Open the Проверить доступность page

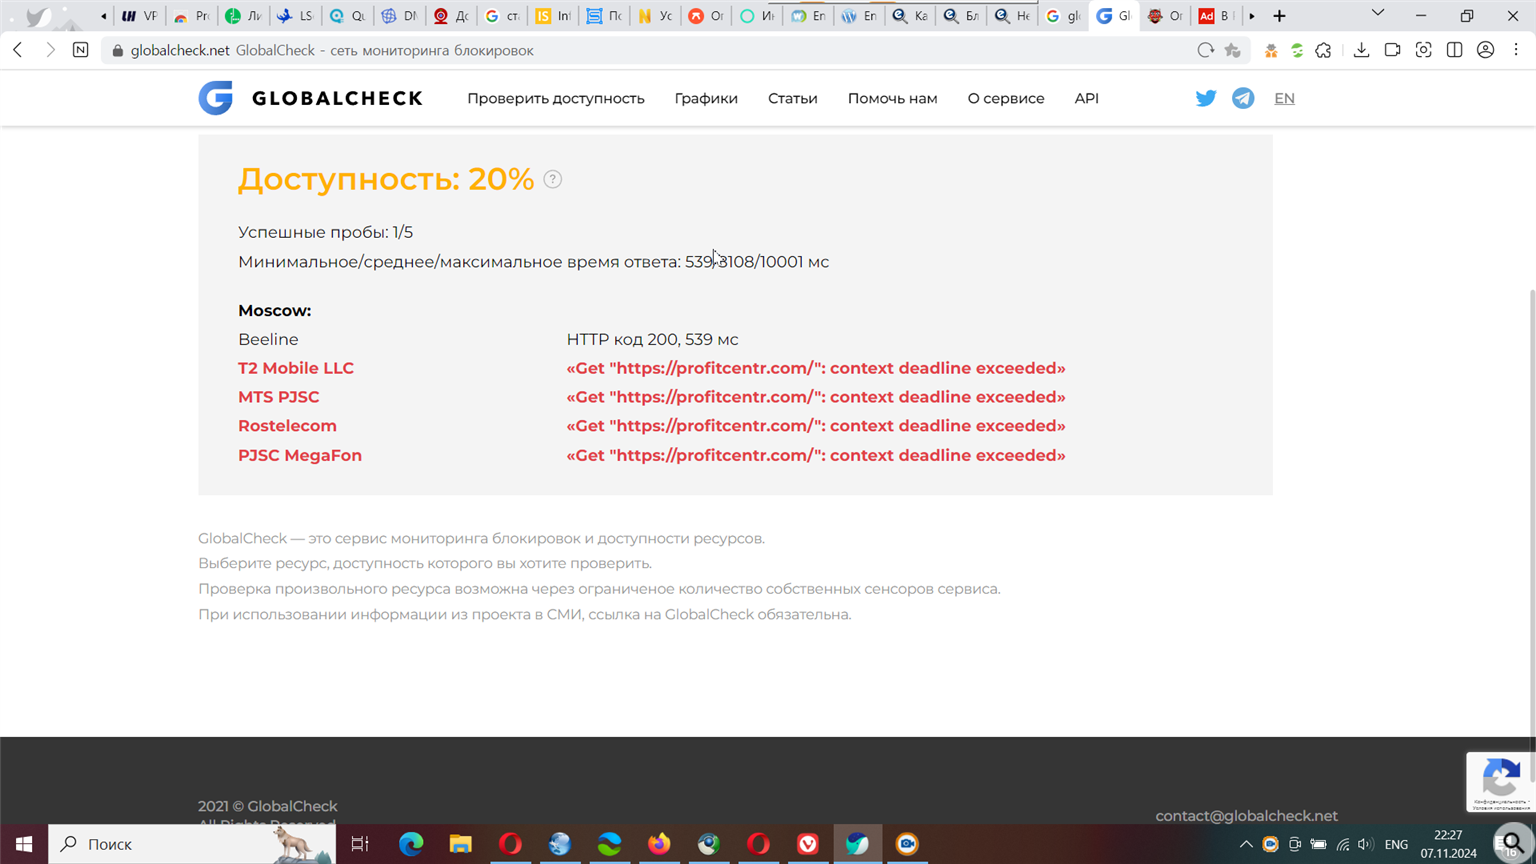click(x=556, y=98)
